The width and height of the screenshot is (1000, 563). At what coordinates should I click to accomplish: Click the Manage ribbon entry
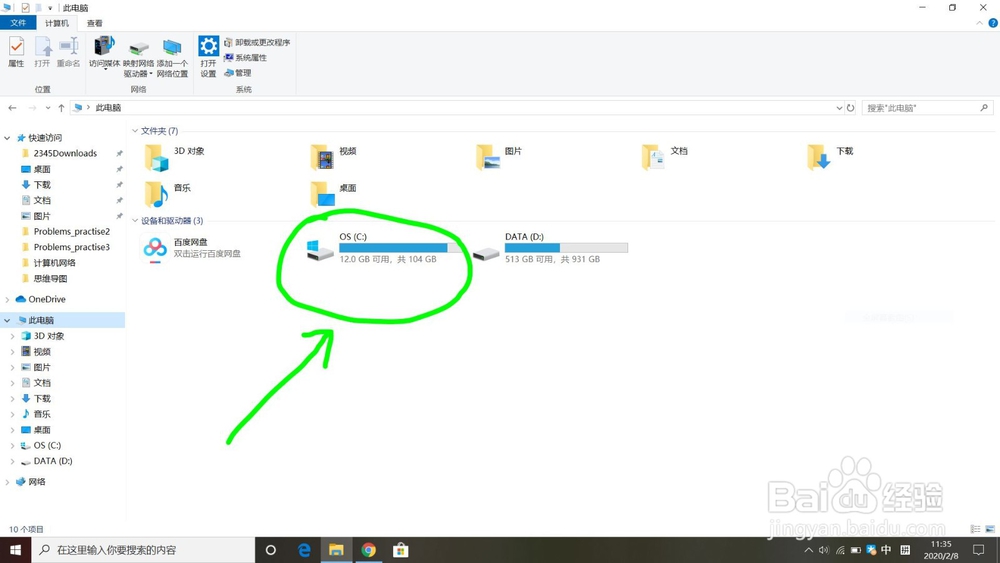click(238, 73)
